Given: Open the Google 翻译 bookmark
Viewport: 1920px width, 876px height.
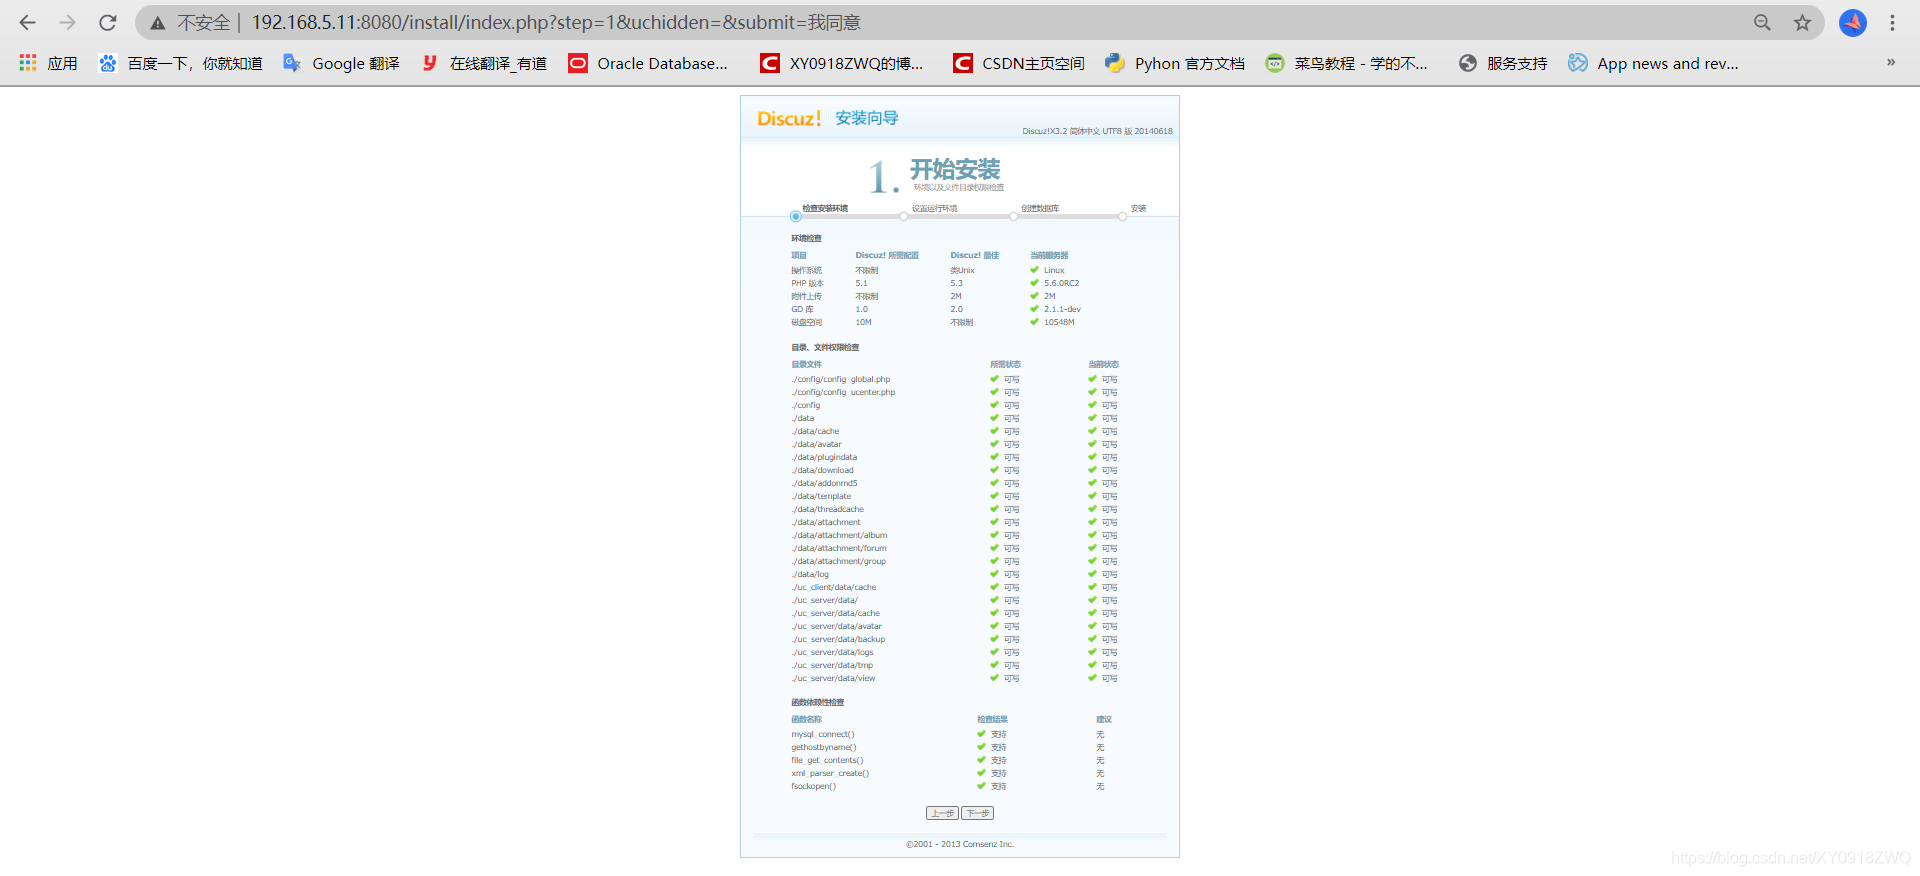Looking at the screenshot, I should pos(341,63).
